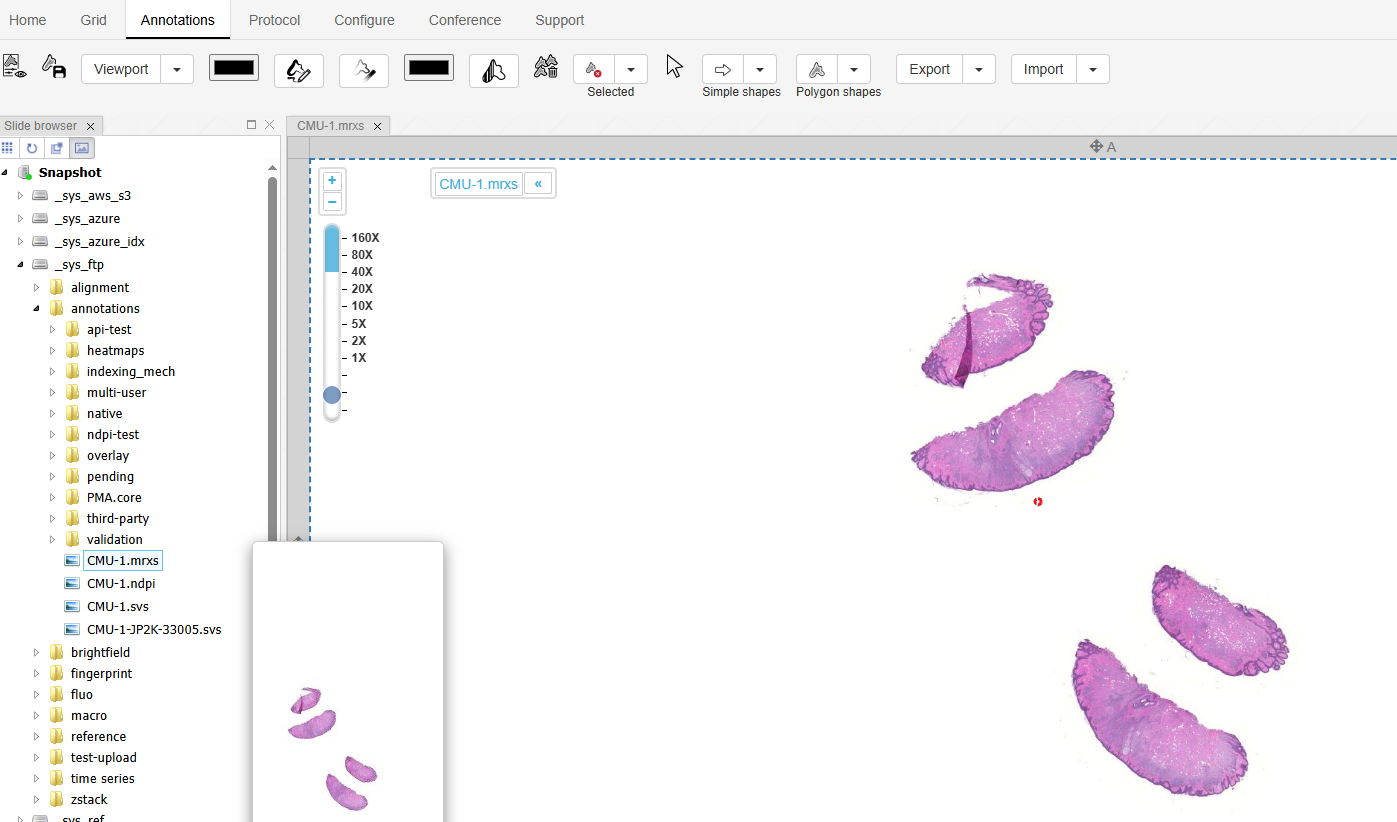Select CMU-1.ndpi file in the tree
Viewport: 1397px width, 822px height.
(121, 583)
